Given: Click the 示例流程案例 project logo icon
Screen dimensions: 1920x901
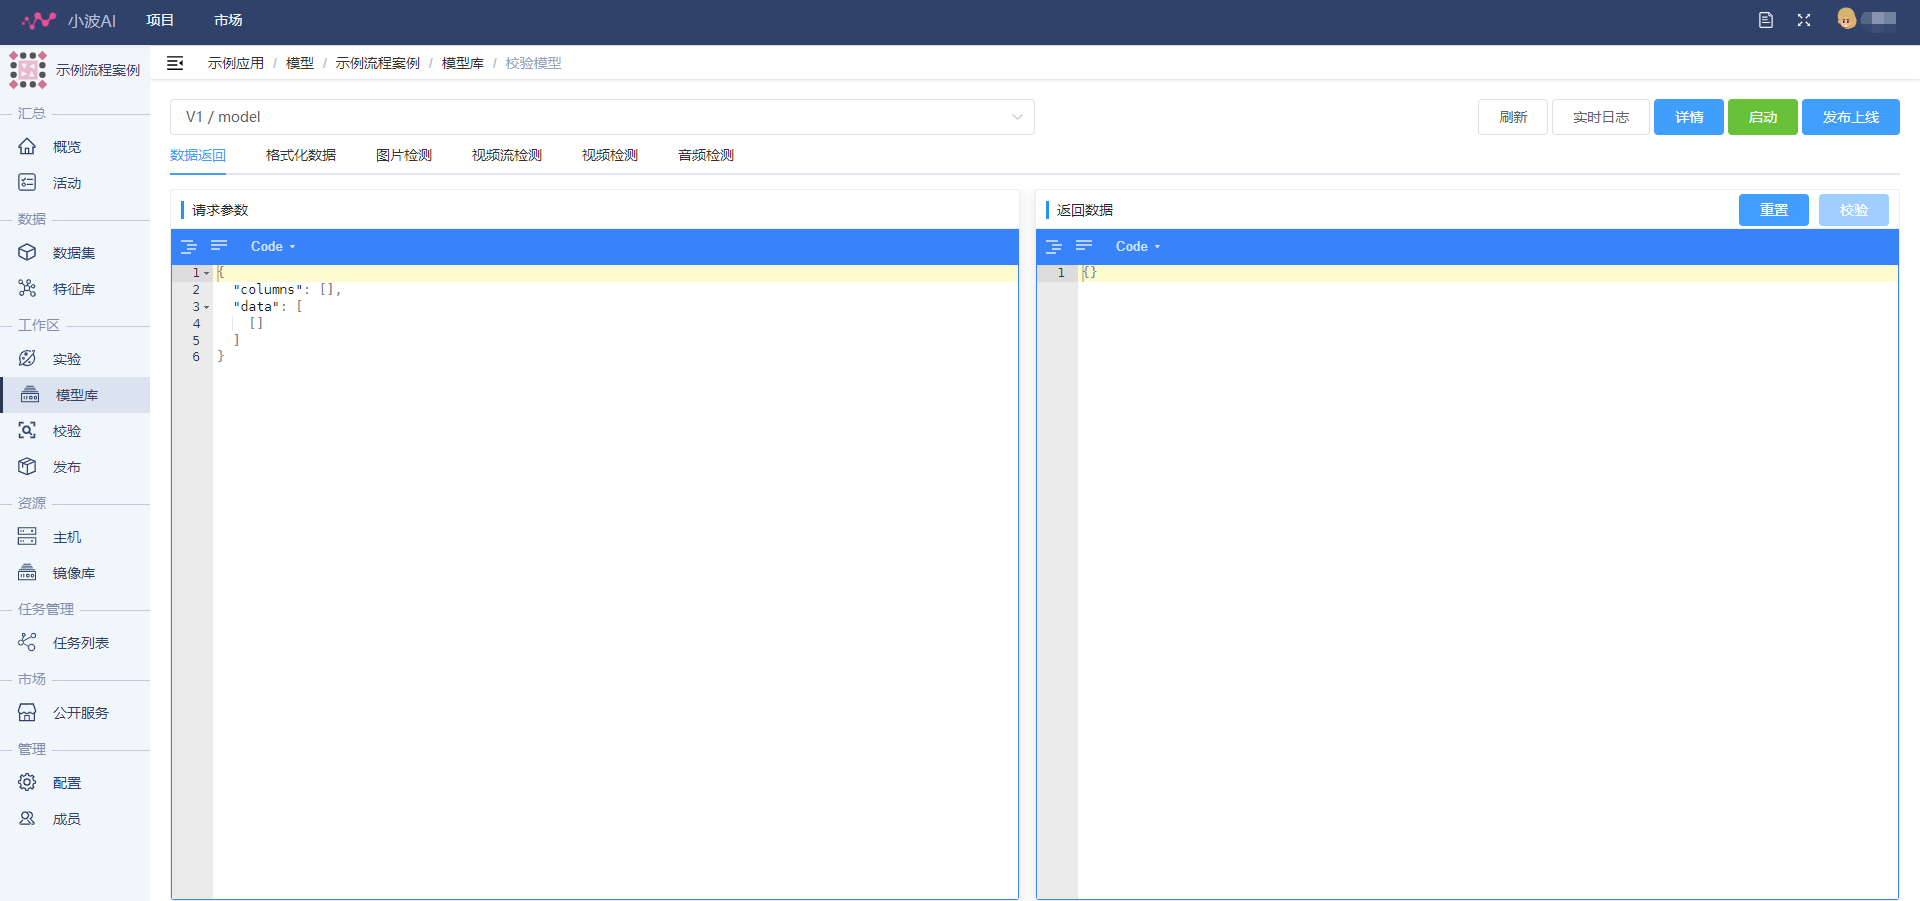Looking at the screenshot, I should coord(28,70).
